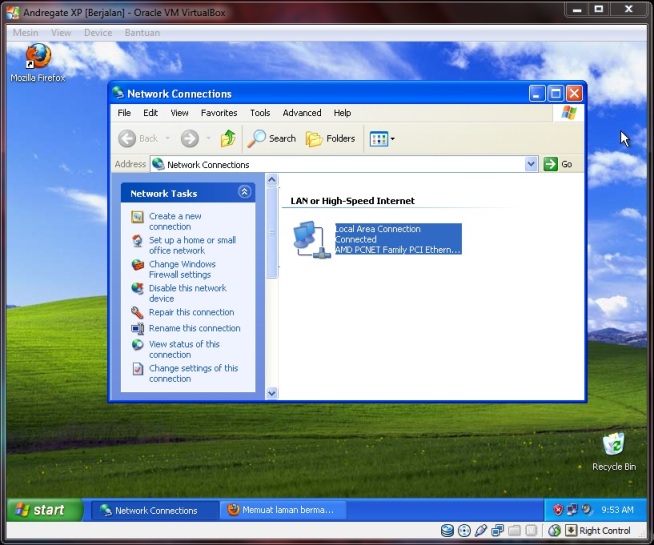Click the Disable network device icon
The image size is (654, 545).
(x=137, y=288)
